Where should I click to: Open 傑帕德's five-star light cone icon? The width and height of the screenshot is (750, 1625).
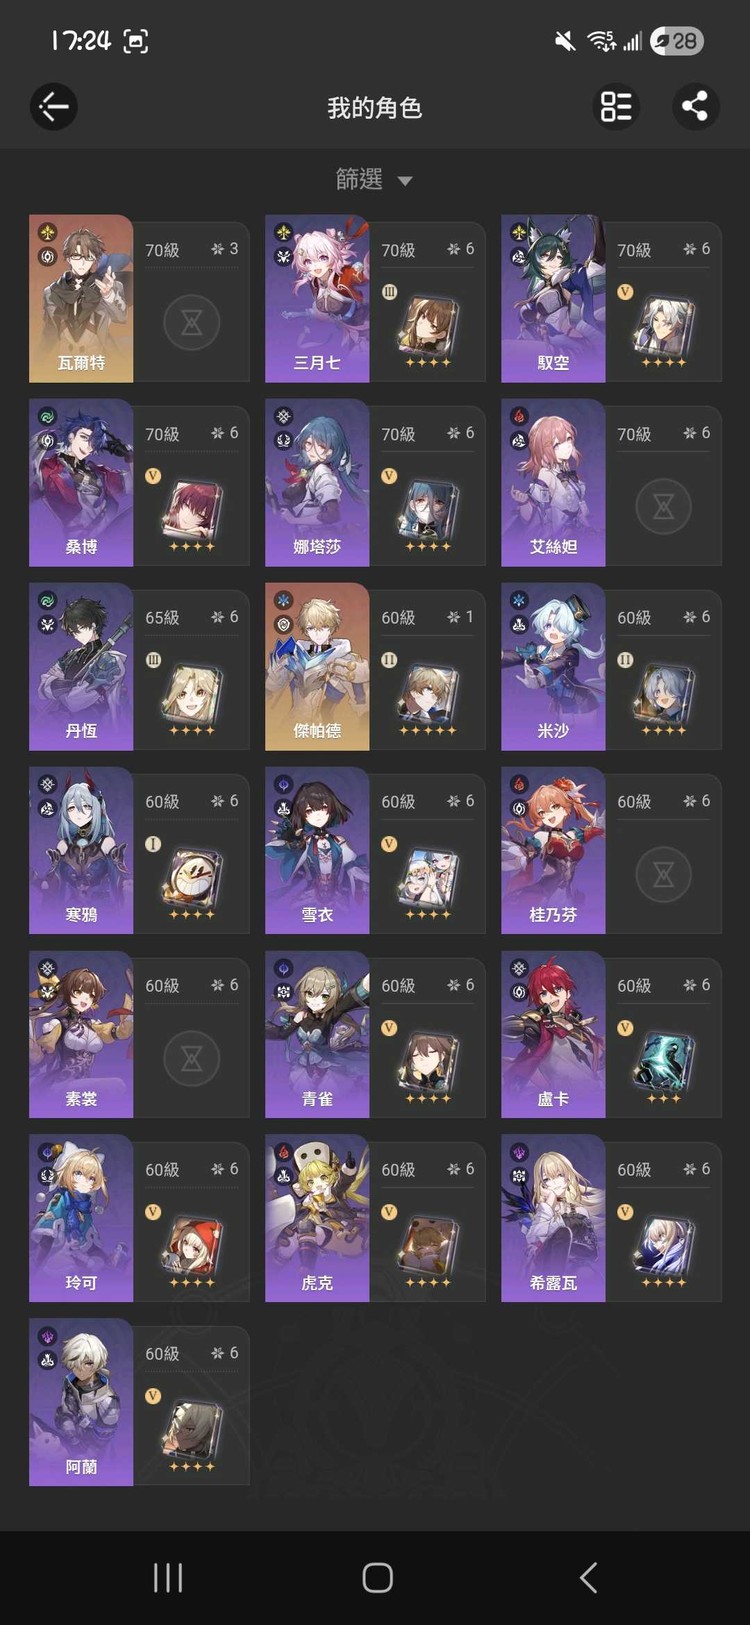[x=428, y=695]
